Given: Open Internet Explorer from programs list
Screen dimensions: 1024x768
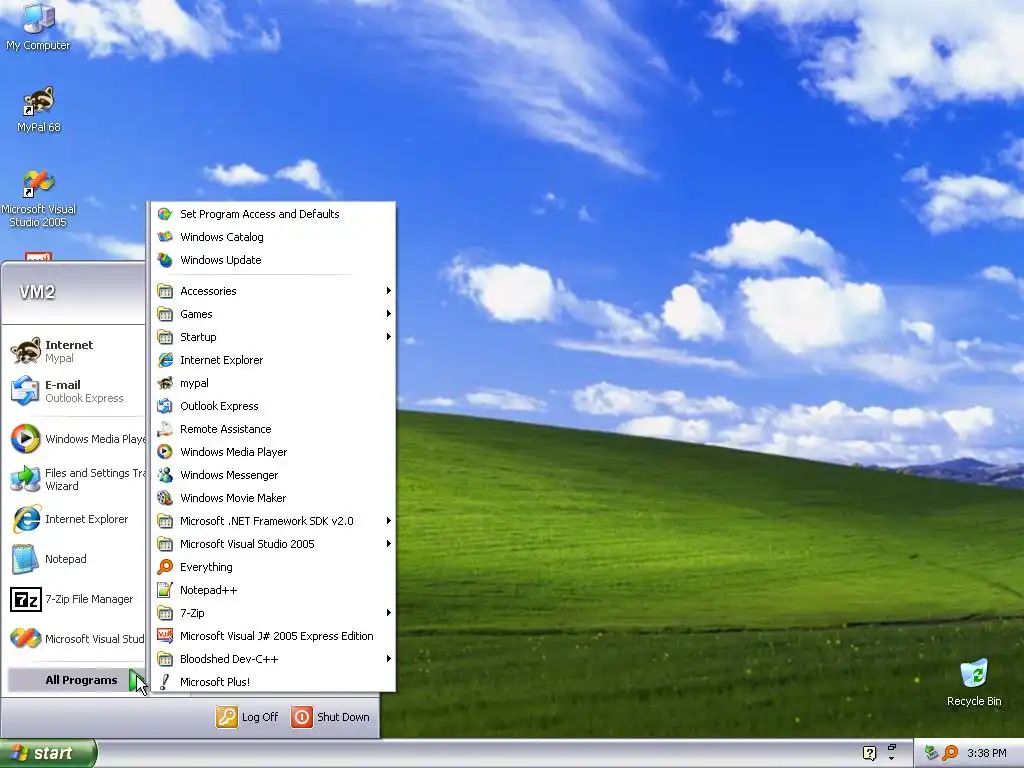Looking at the screenshot, I should (273, 360).
